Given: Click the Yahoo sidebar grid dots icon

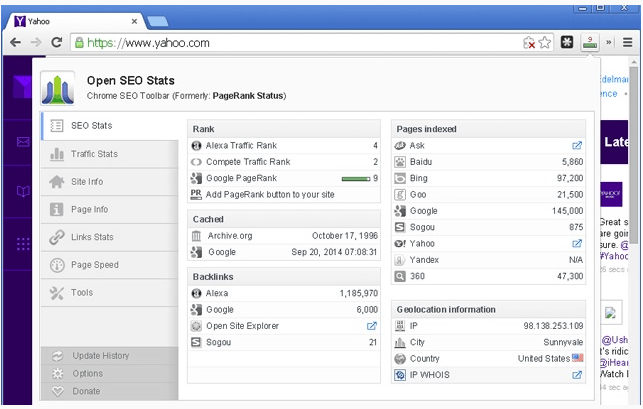Looking at the screenshot, I should point(23,244).
